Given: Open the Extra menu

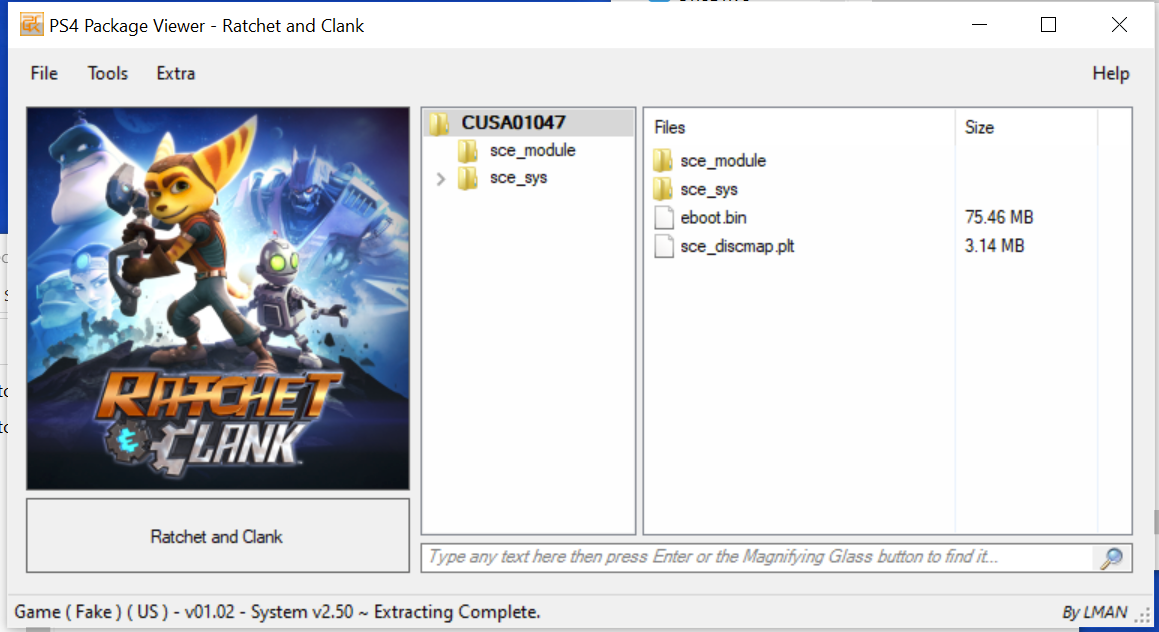Looking at the screenshot, I should [176, 73].
